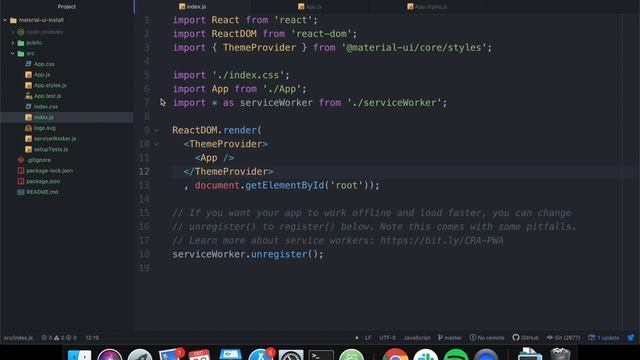Click No remote in the status bar
640x360 pixels.
[487, 338]
